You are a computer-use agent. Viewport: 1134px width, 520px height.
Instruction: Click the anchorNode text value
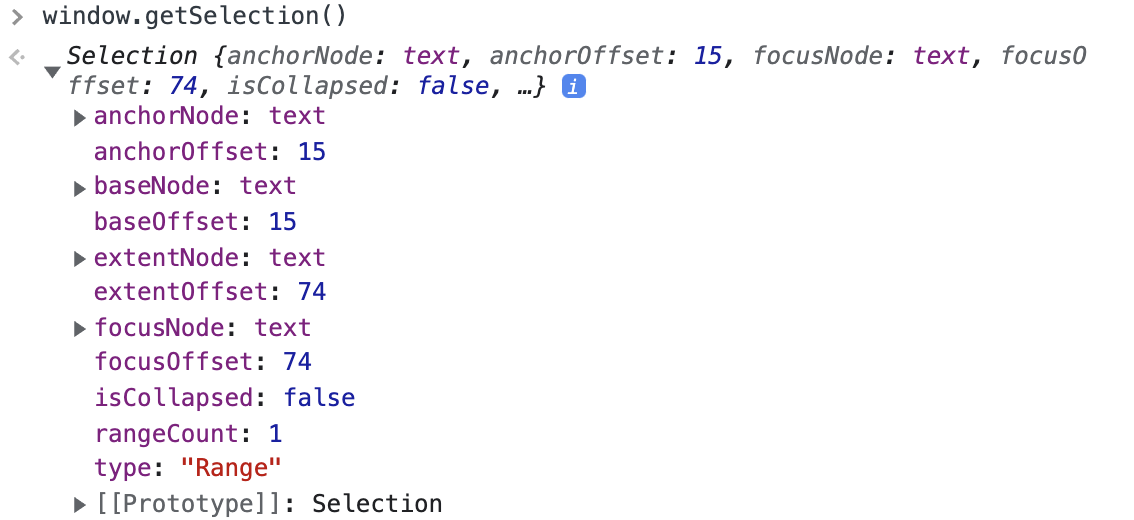coord(297,116)
